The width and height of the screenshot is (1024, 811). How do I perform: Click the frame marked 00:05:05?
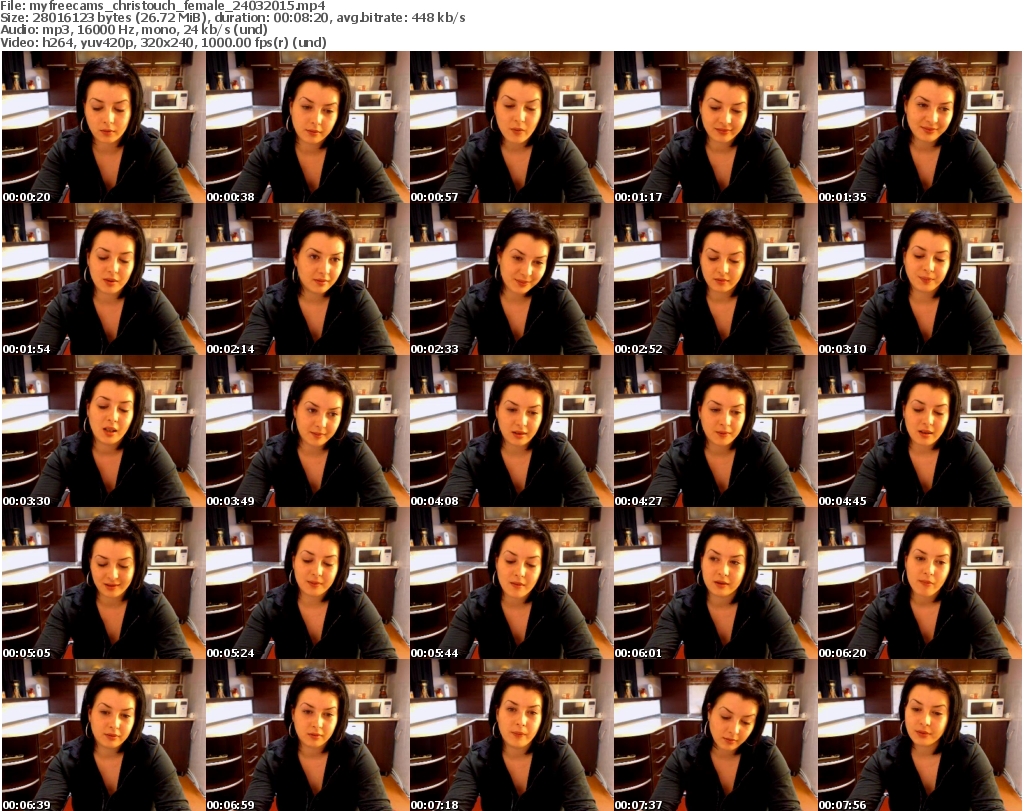click(102, 584)
